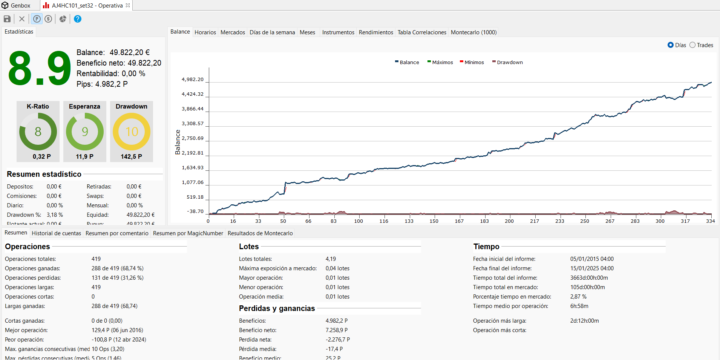Click the Perdidas y ganancias heading

[x=277, y=308]
